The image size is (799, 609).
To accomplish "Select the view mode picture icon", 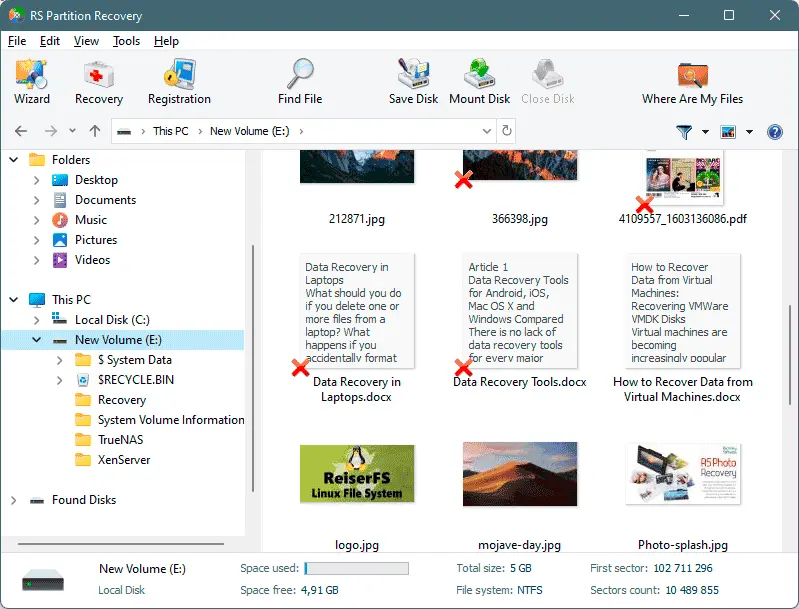I will [728, 132].
